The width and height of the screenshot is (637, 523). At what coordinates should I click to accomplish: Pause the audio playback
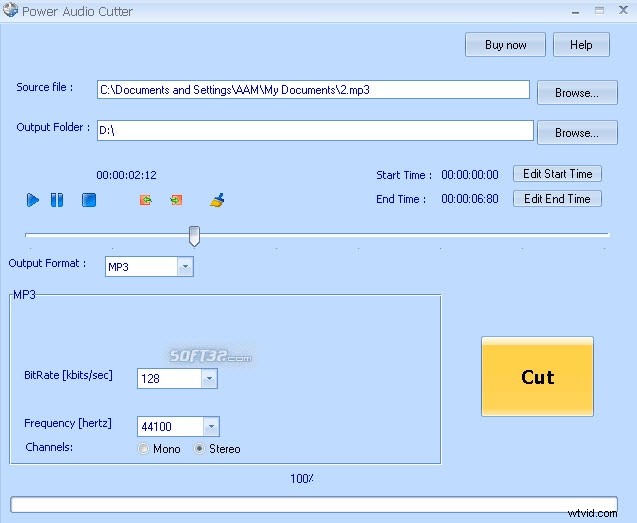[57, 200]
